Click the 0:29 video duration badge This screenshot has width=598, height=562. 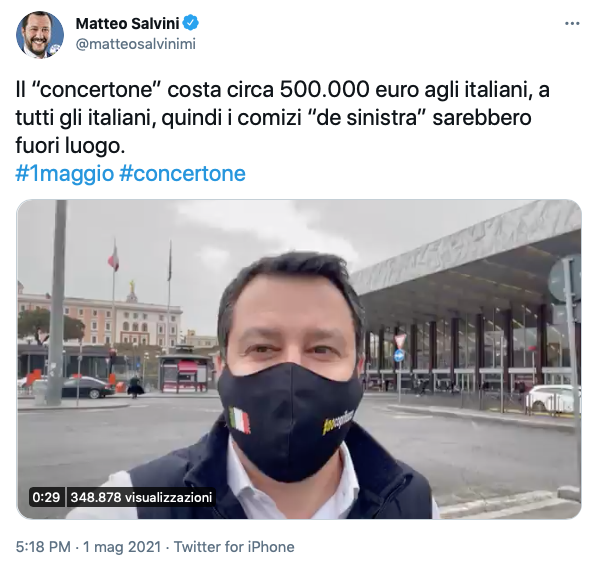46,497
